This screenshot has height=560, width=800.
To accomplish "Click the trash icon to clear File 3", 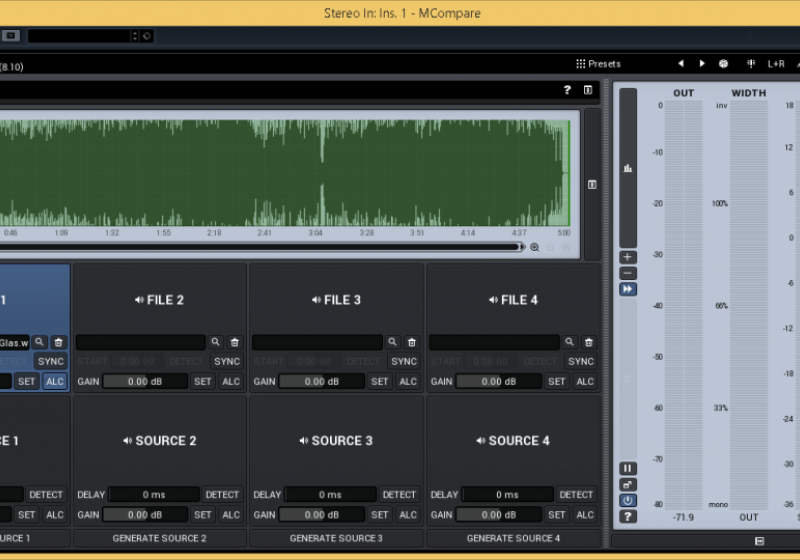I will click(x=411, y=342).
